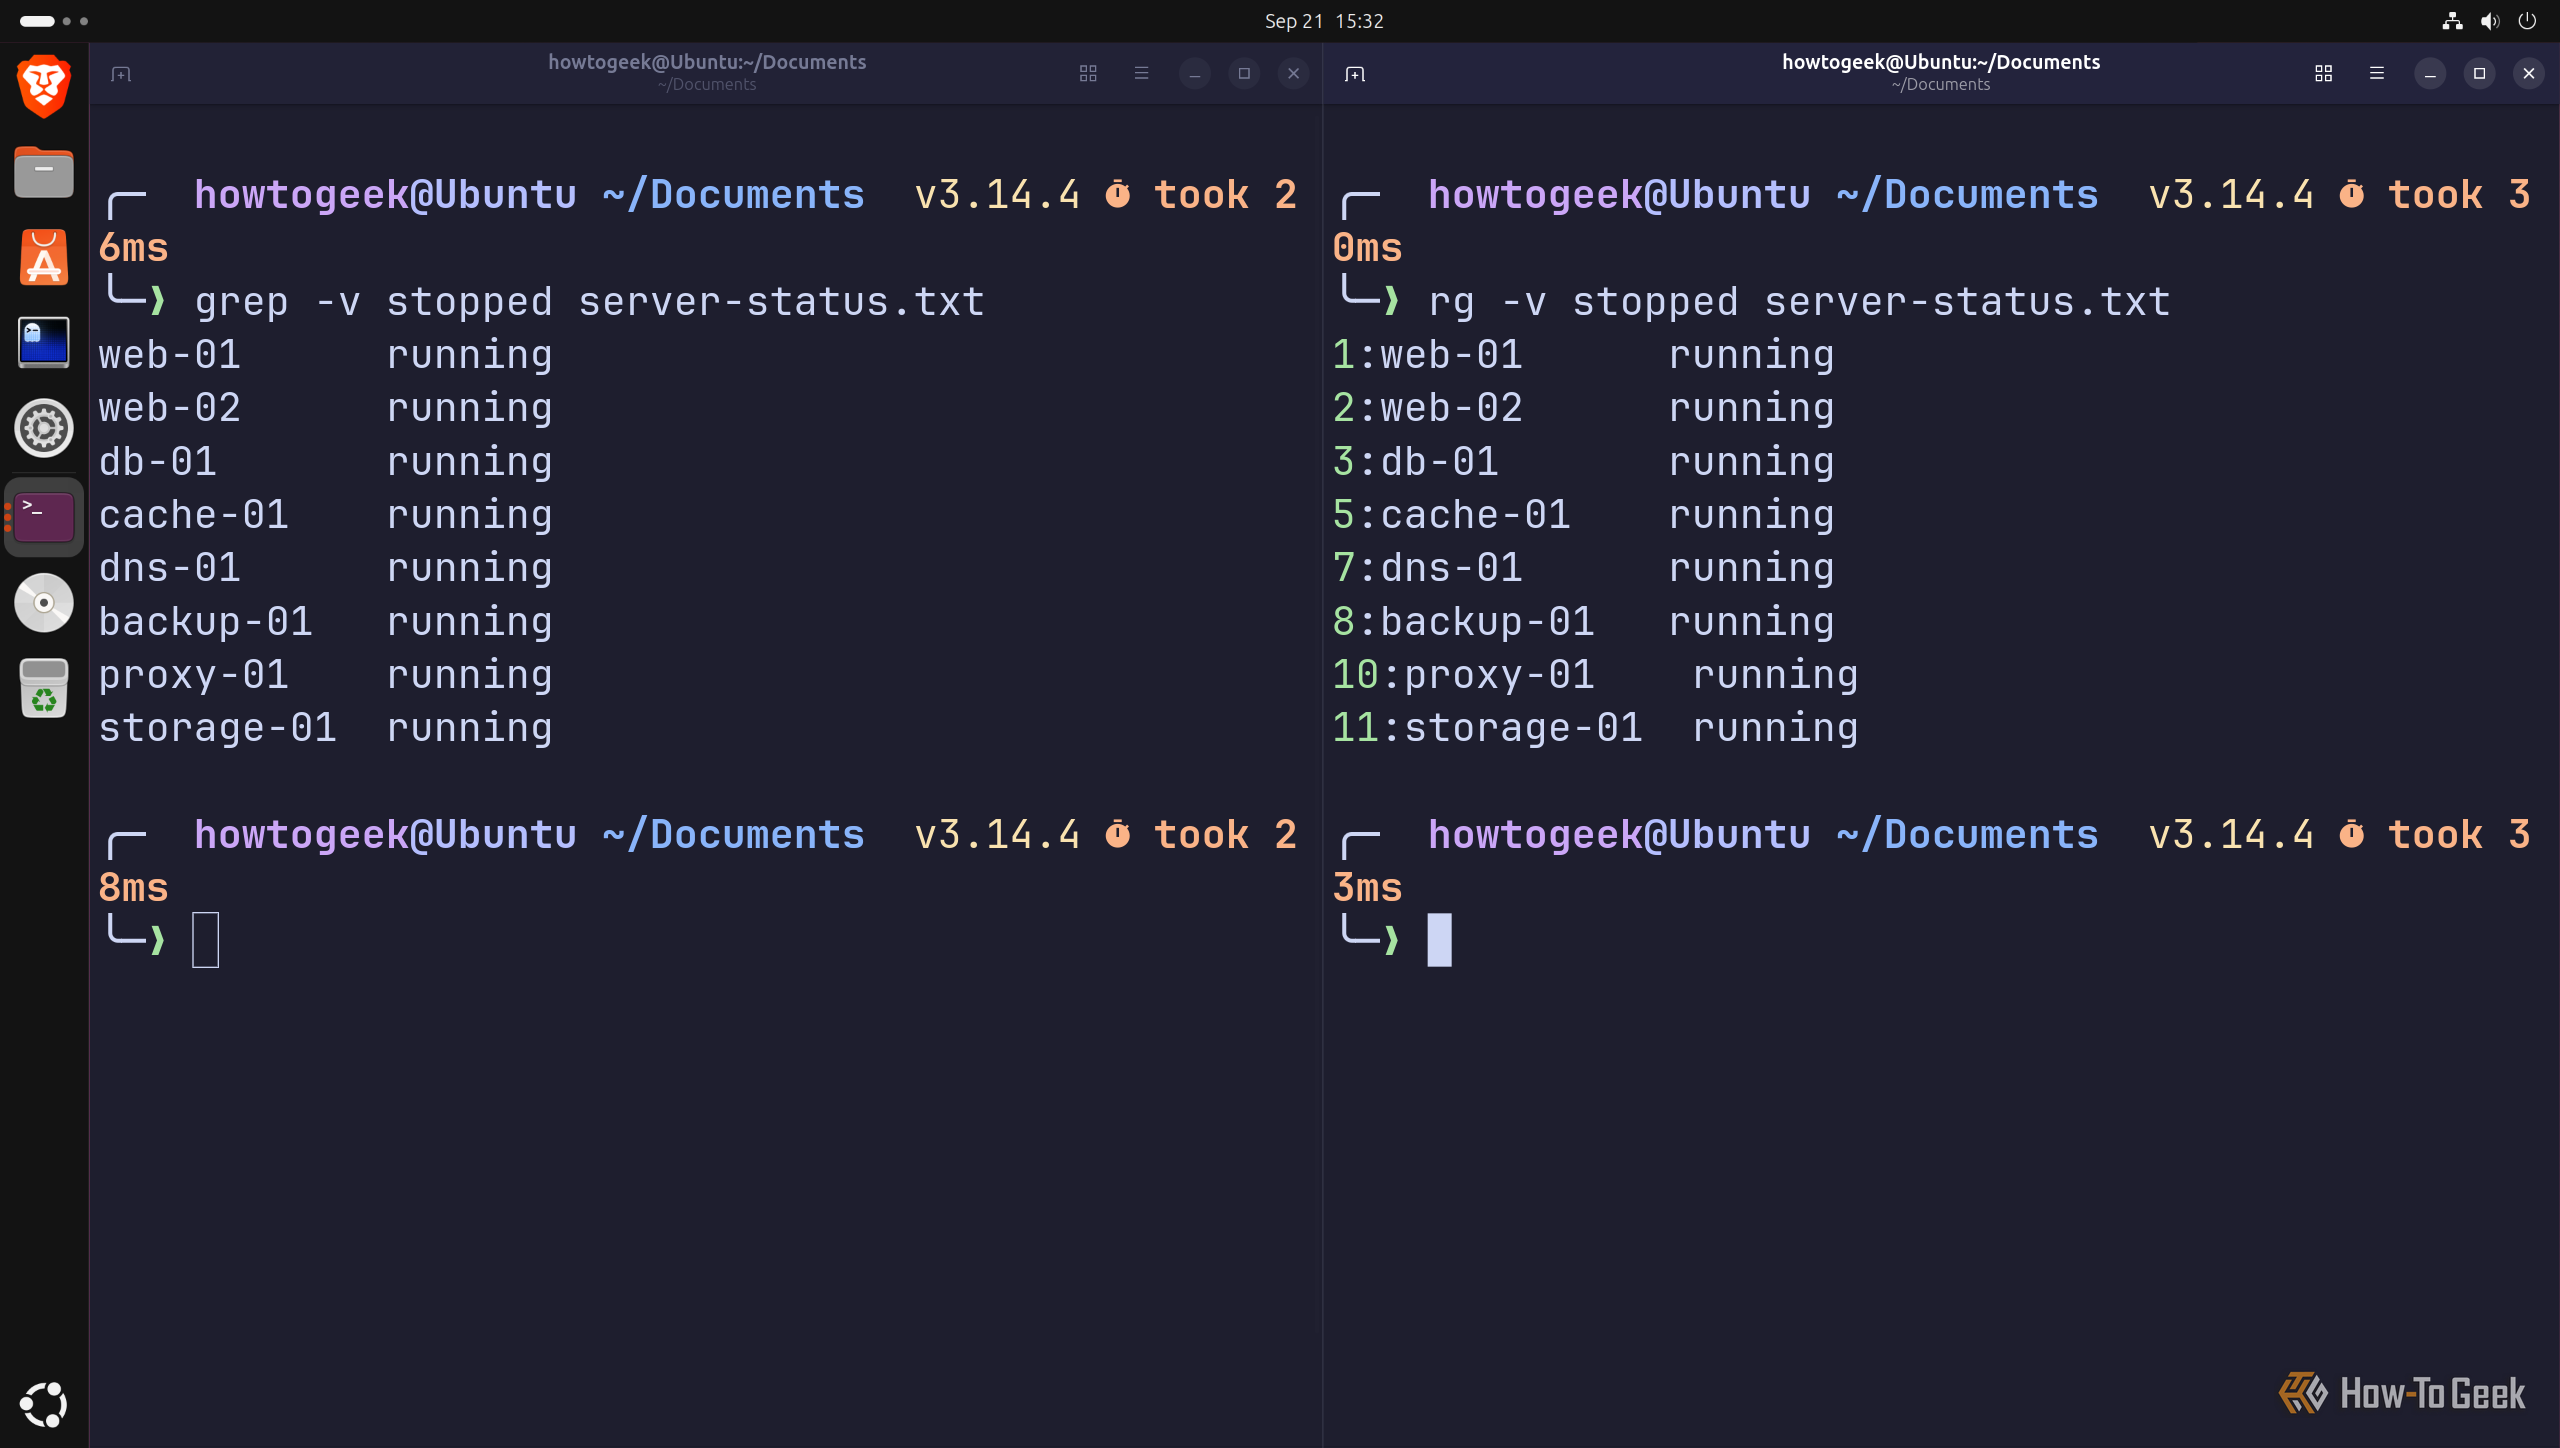Click '3ms' timing in right terminal
Viewport: 2560px width, 1448px height.
1367,888
